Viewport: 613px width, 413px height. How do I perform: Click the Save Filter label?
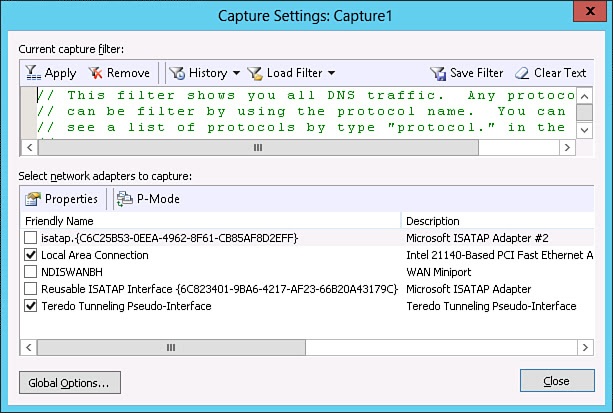[477, 73]
